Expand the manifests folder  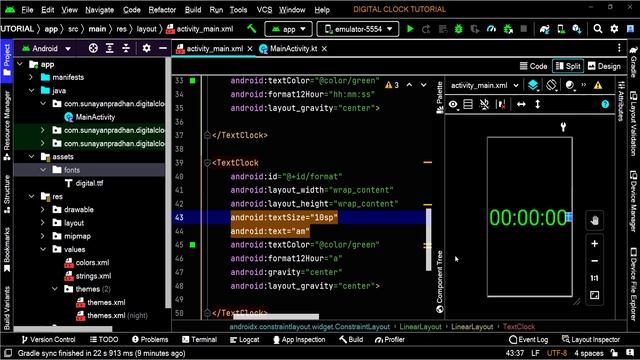(31, 77)
